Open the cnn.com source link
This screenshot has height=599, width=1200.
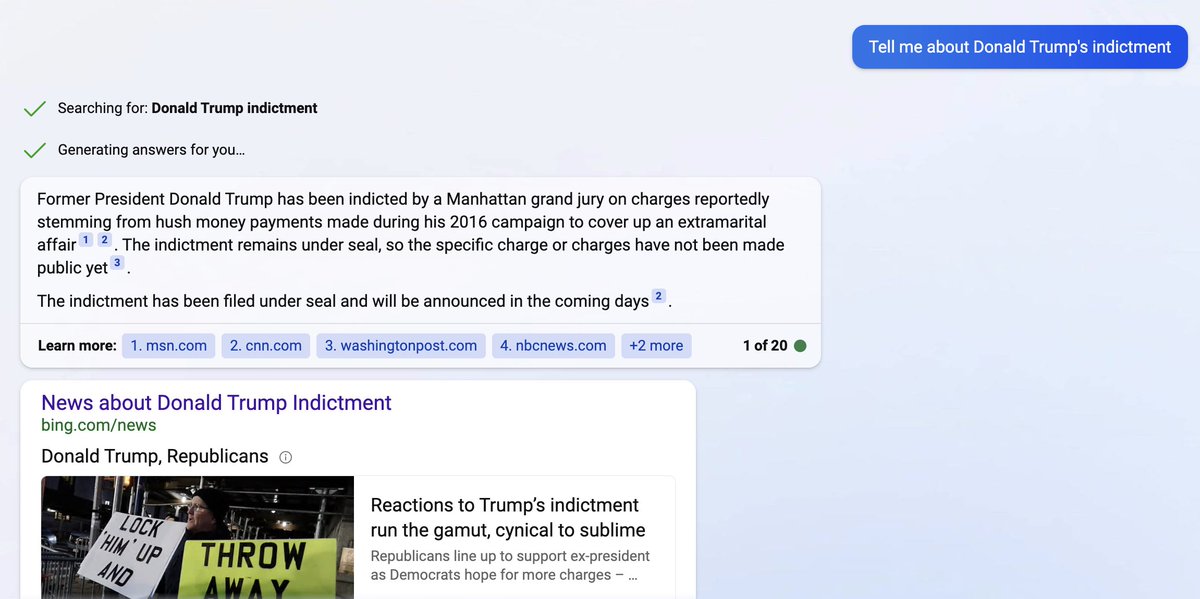click(x=265, y=344)
